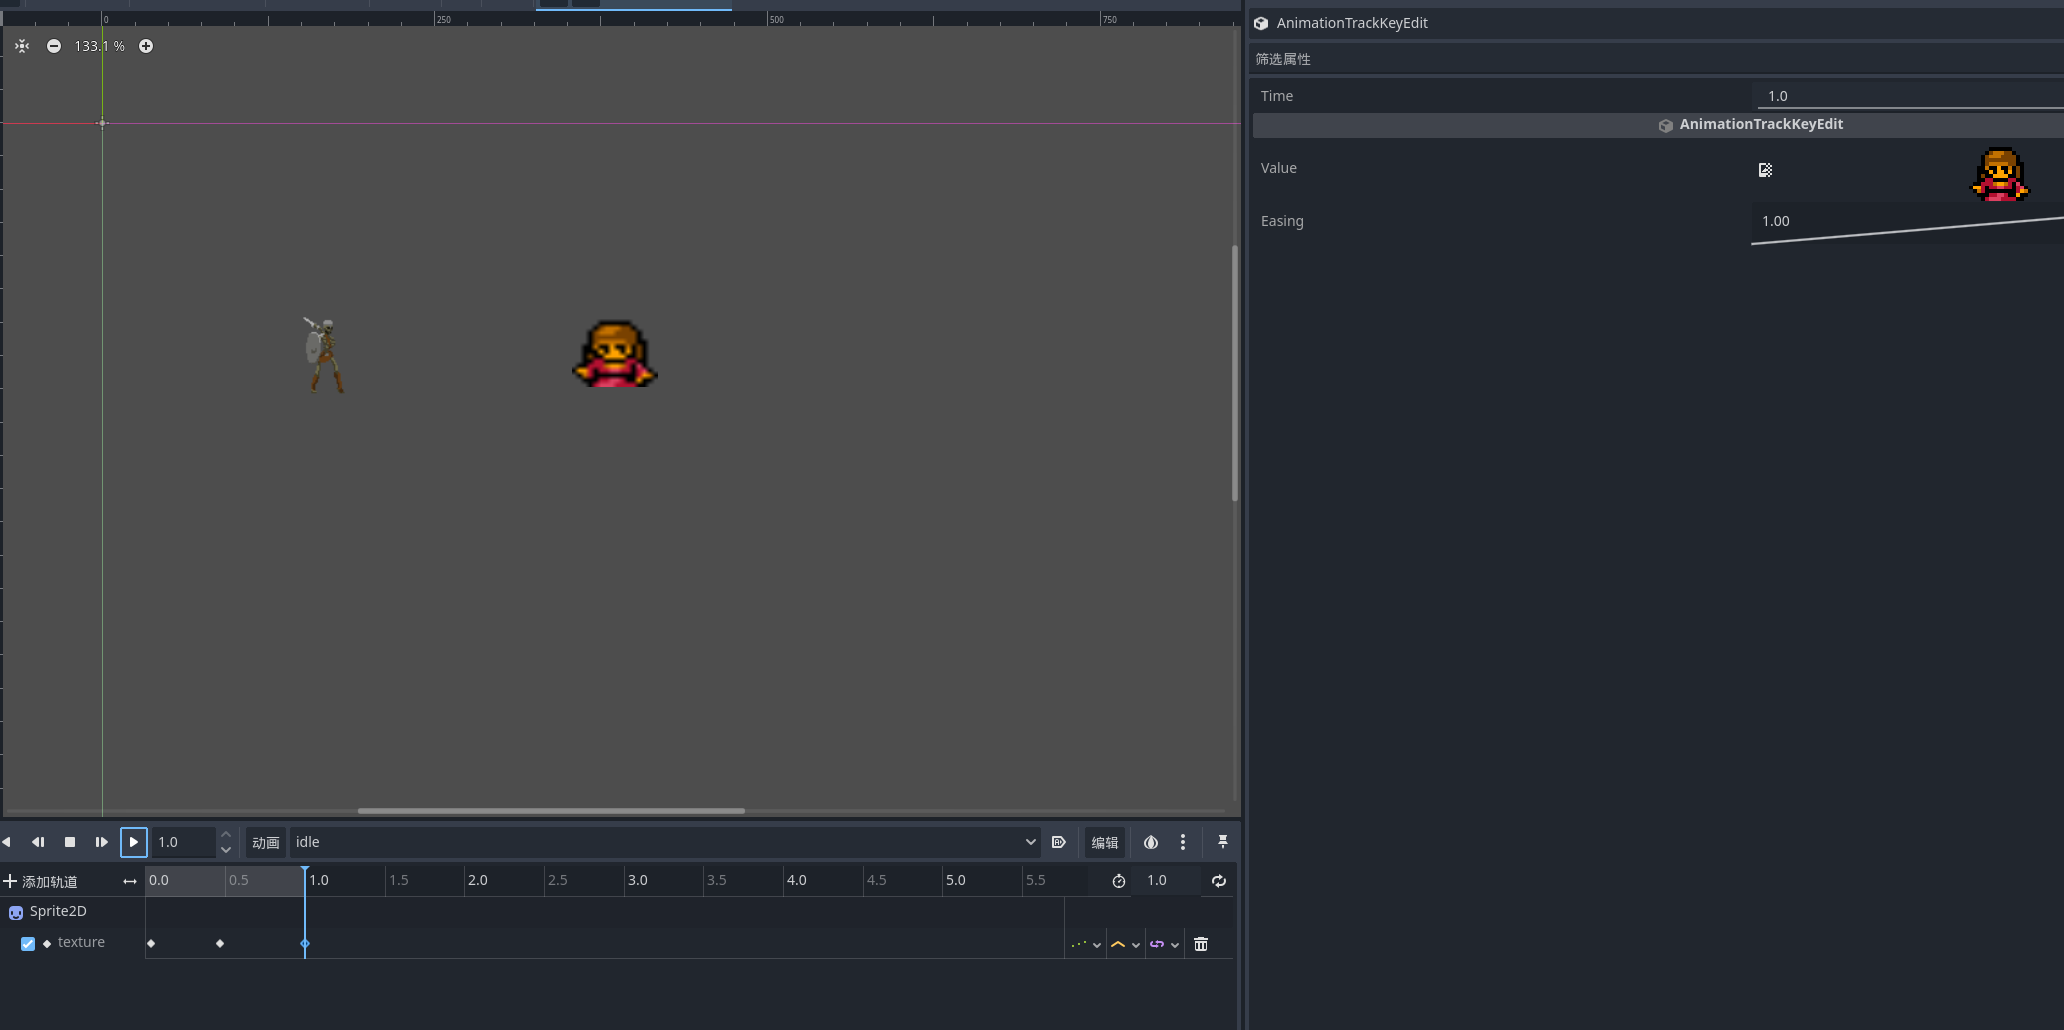This screenshot has width=2064, height=1030.
Task: Pin the AnimationPlayer panel
Action: tap(1223, 842)
